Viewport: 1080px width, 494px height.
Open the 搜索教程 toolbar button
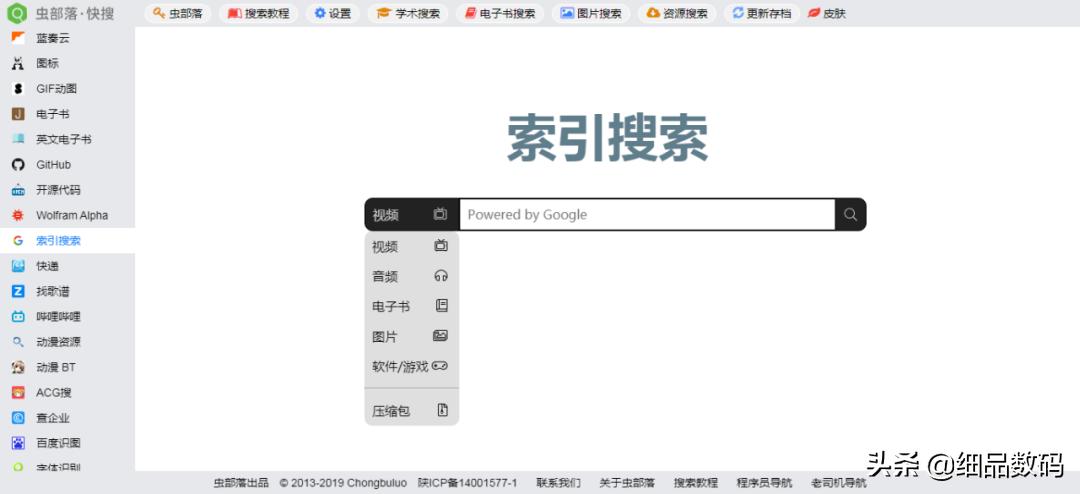point(258,13)
